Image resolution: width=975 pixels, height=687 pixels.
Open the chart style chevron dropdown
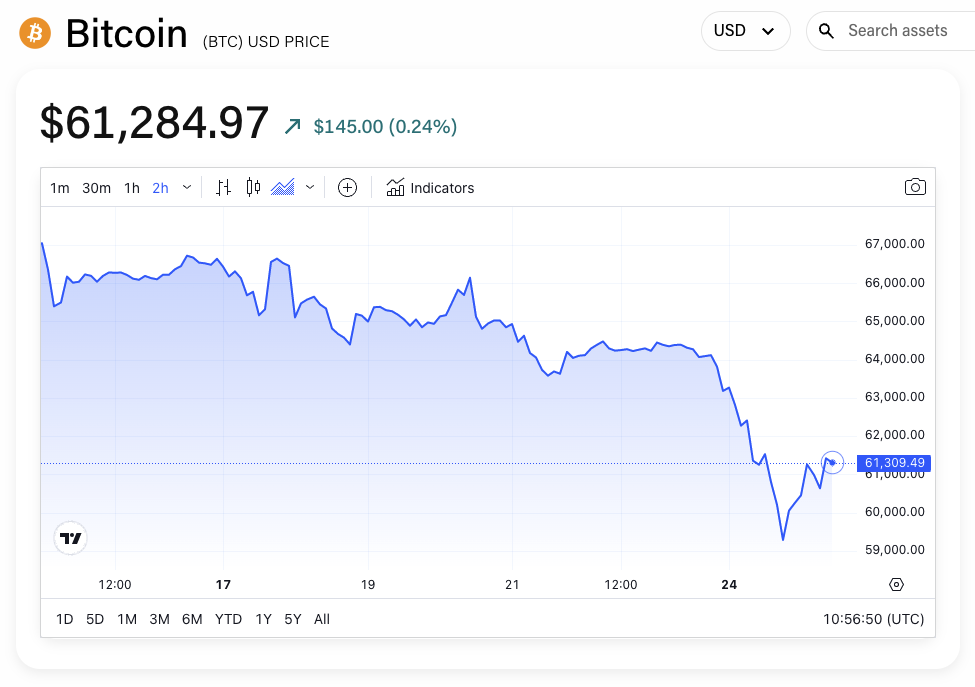[x=309, y=187]
